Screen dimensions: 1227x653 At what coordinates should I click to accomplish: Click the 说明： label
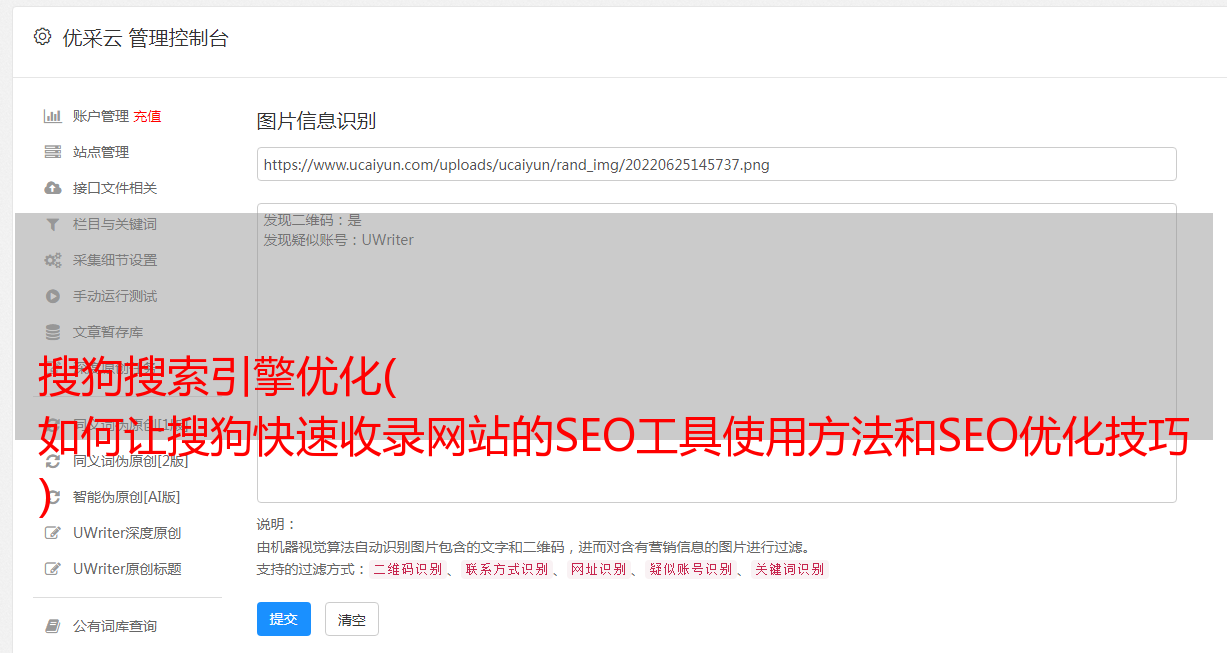coord(277,524)
